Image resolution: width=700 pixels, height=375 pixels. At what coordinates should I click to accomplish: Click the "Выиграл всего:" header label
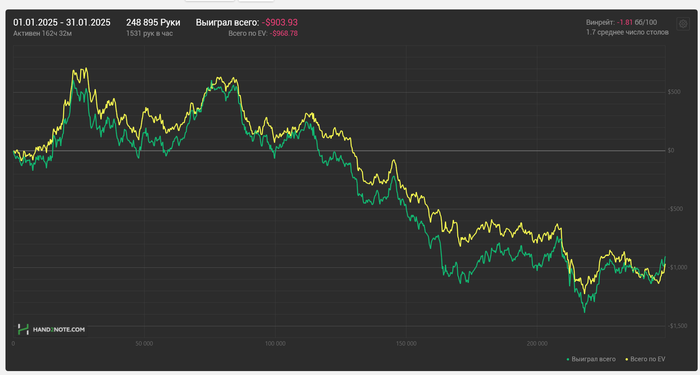click(227, 23)
